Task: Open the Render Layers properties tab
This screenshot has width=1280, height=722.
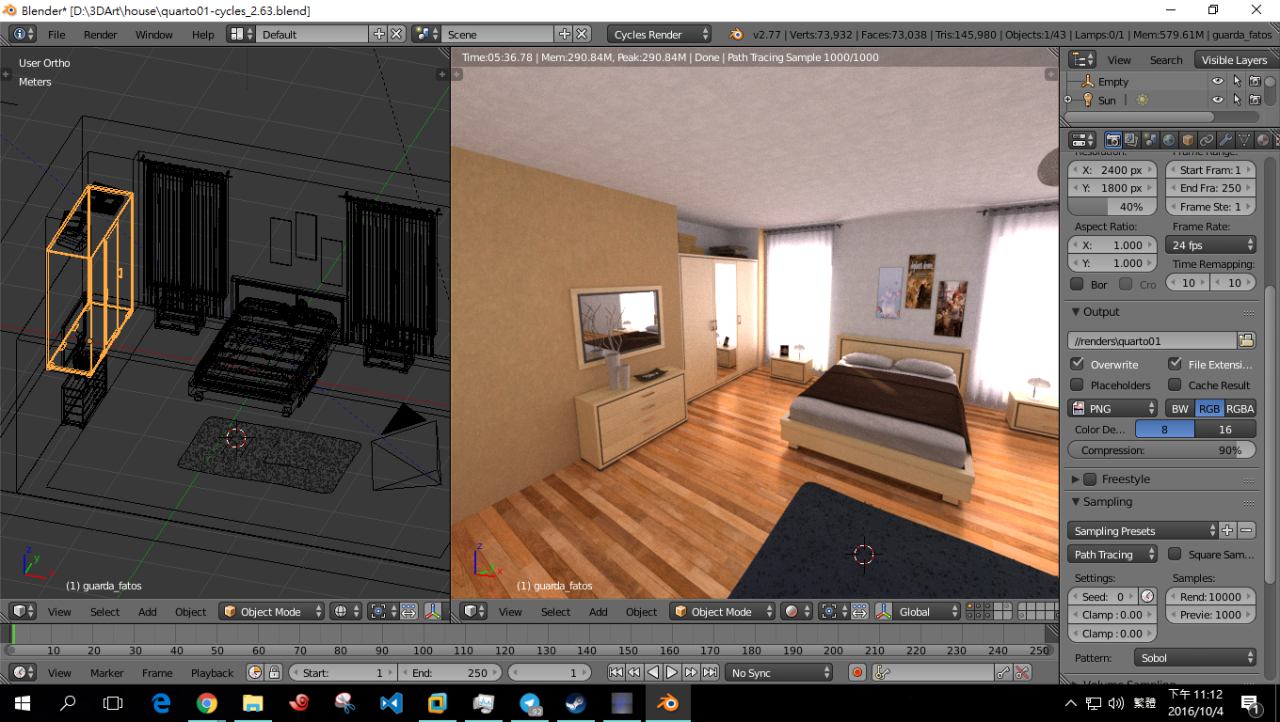Action: [1131, 140]
